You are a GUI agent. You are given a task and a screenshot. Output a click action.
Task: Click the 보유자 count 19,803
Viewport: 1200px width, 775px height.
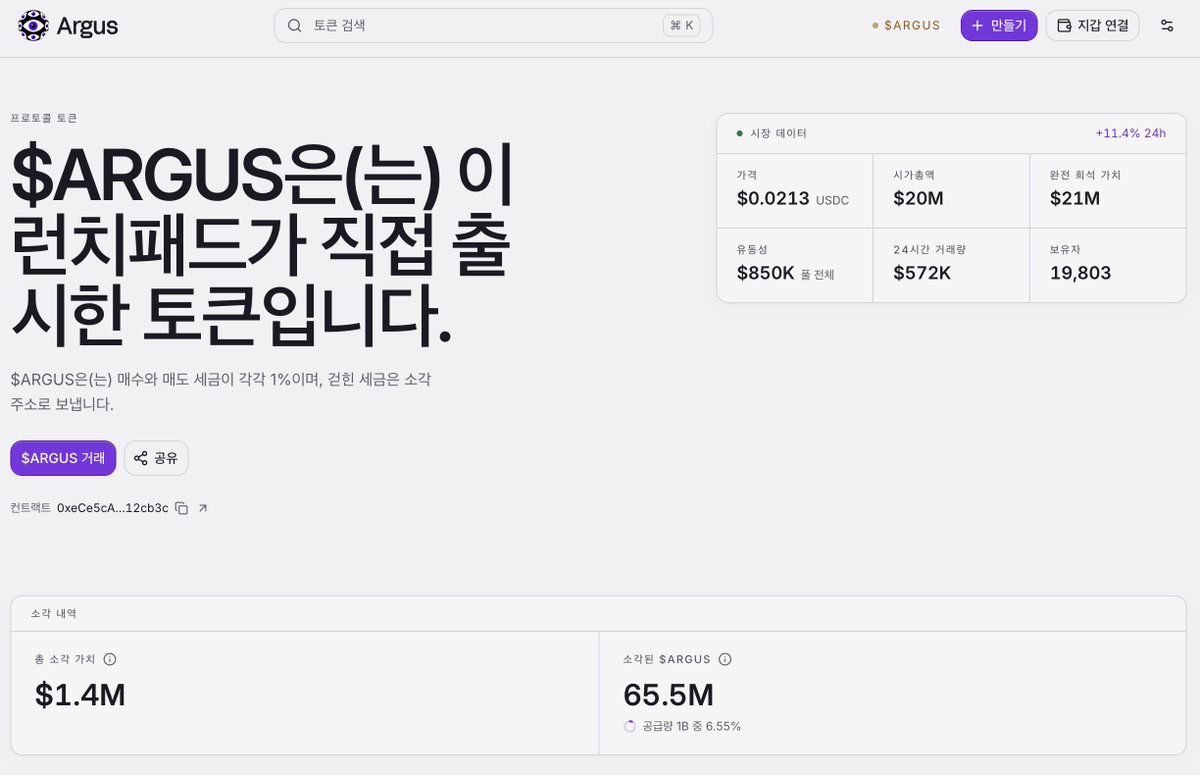(1081, 272)
